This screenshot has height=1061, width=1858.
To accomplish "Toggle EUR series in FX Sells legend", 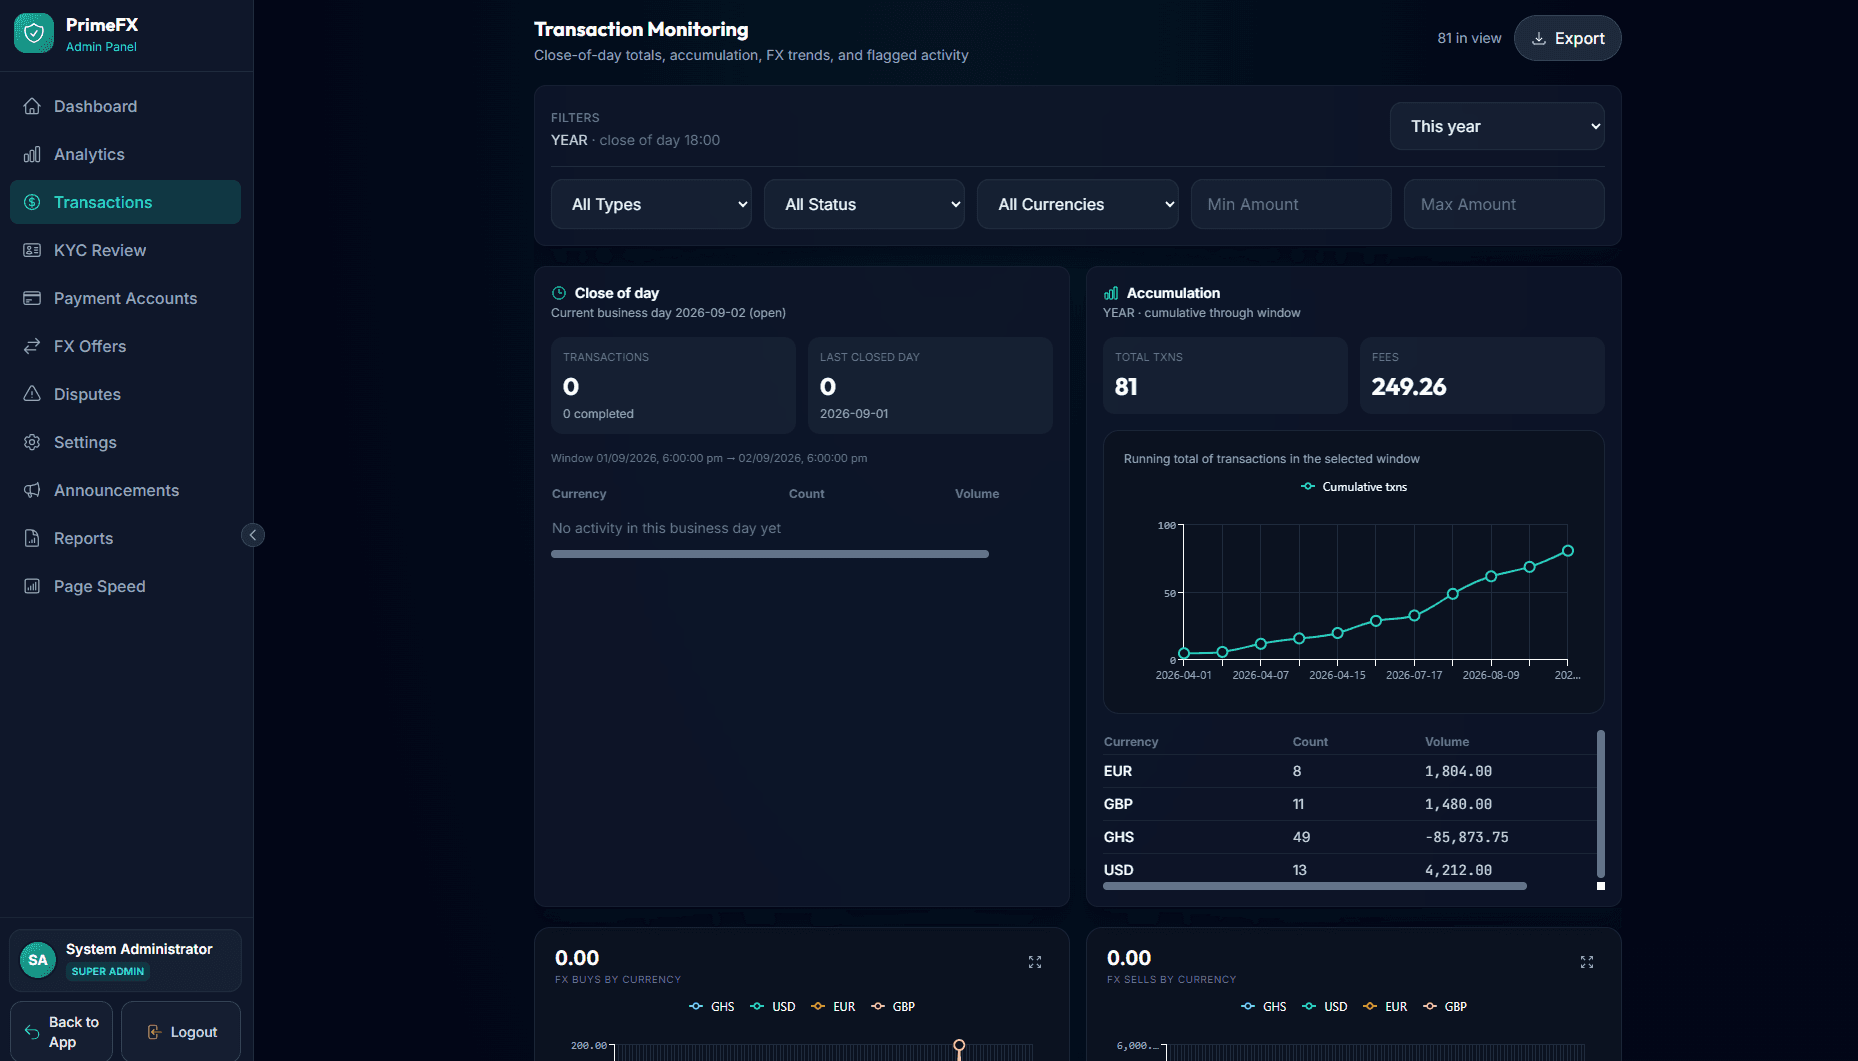I will pyautogui.click(x=1385, y=1007).
